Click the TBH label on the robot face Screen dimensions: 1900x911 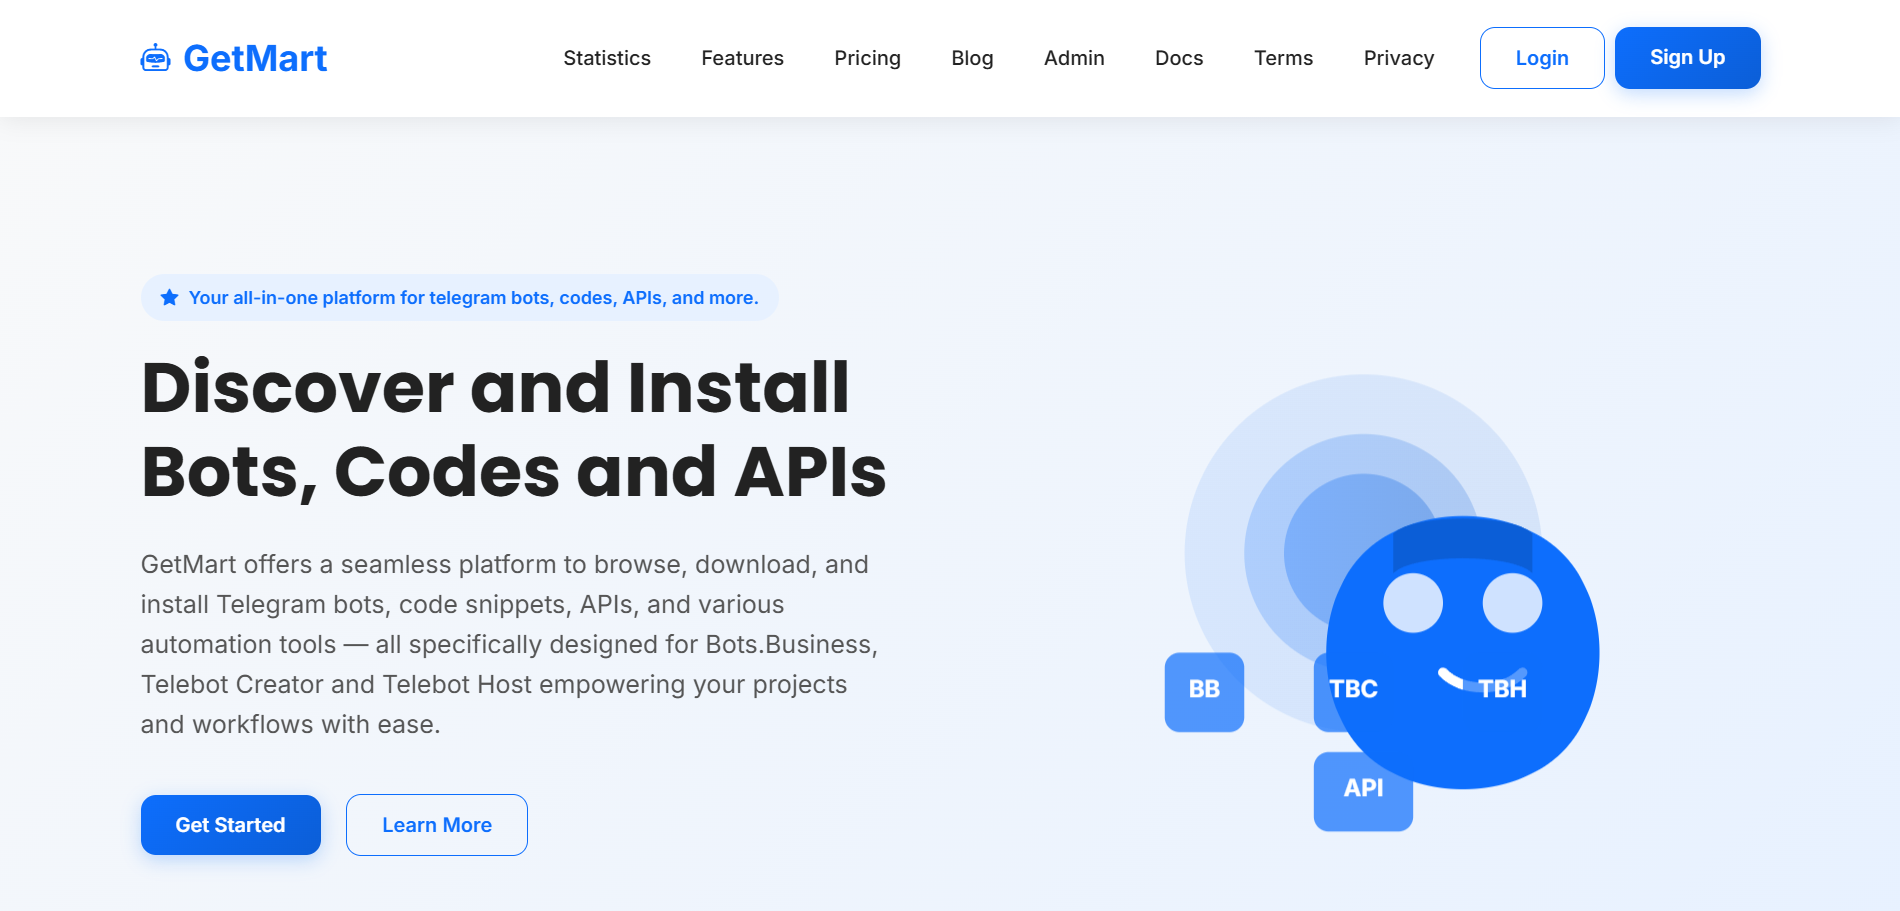coord(1502,689)
